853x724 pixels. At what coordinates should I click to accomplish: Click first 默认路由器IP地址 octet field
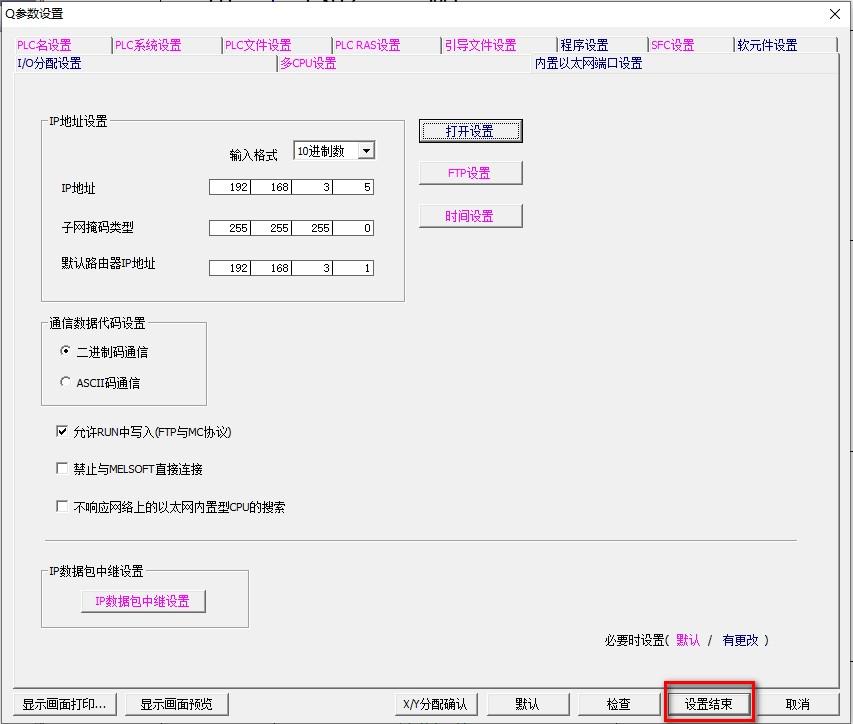tap(230, 268)
